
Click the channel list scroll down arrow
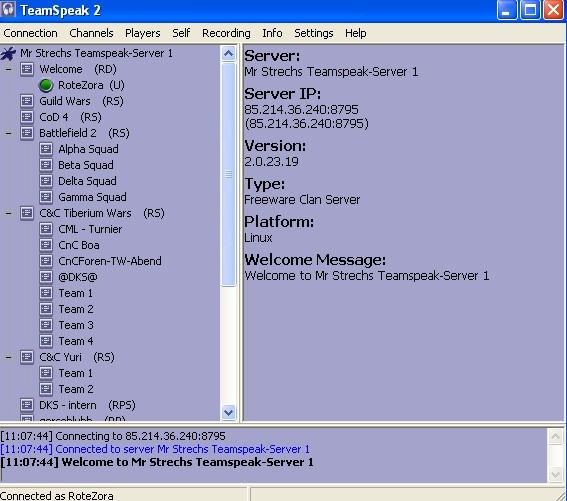tap(228, 412)
